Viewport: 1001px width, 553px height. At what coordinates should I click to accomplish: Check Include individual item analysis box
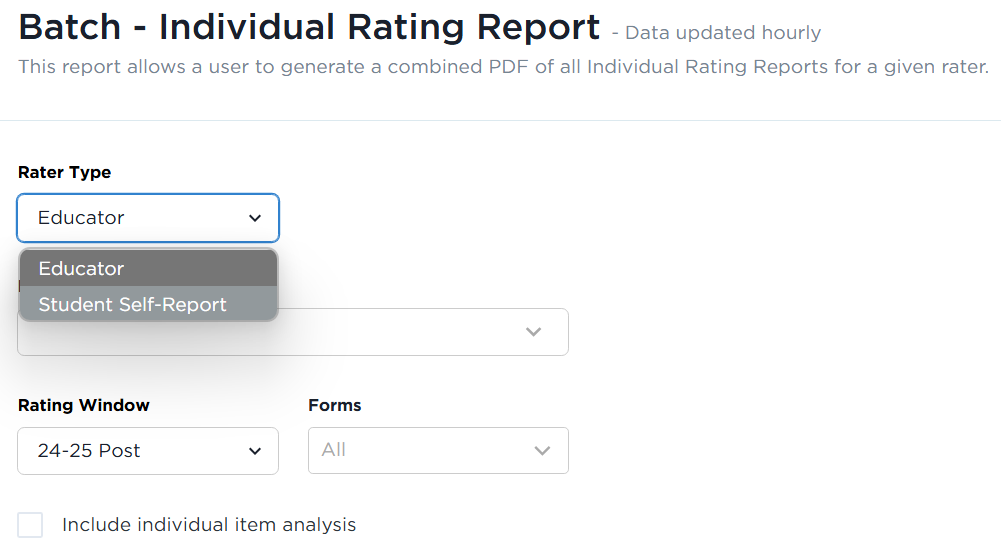pos(30,525)
